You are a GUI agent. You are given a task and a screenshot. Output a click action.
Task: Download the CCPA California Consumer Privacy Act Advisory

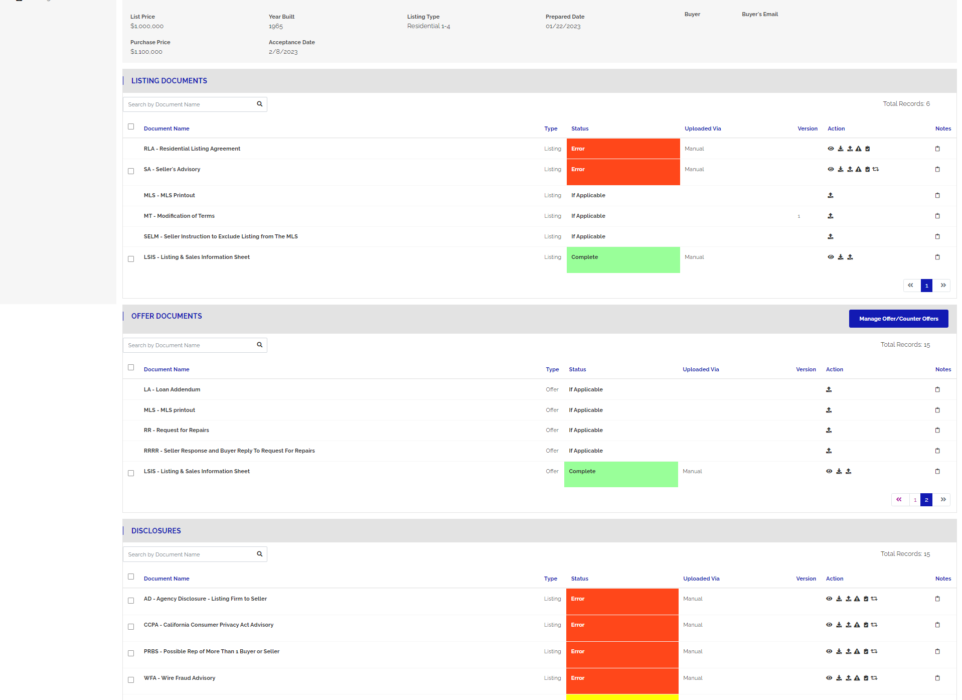838,625
